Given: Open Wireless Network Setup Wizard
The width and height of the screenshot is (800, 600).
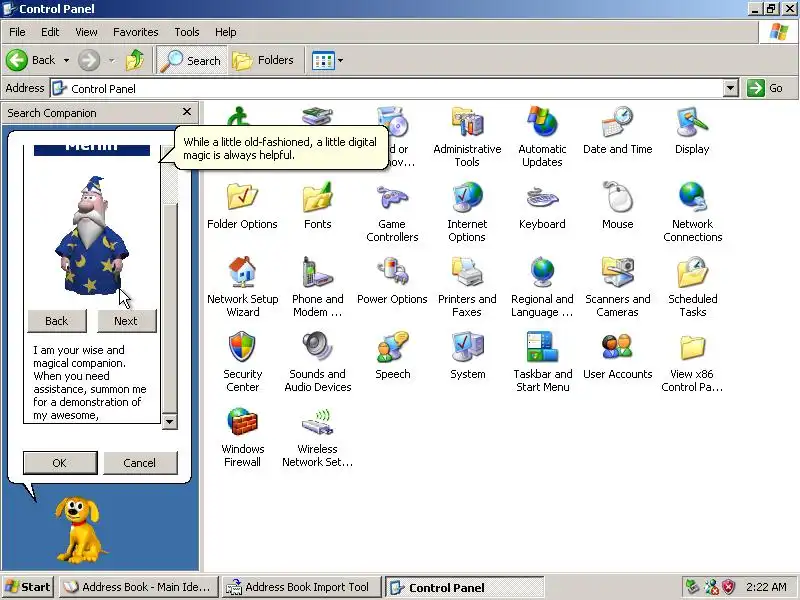Looking at the screenshot, I should (x=317, y=437).
